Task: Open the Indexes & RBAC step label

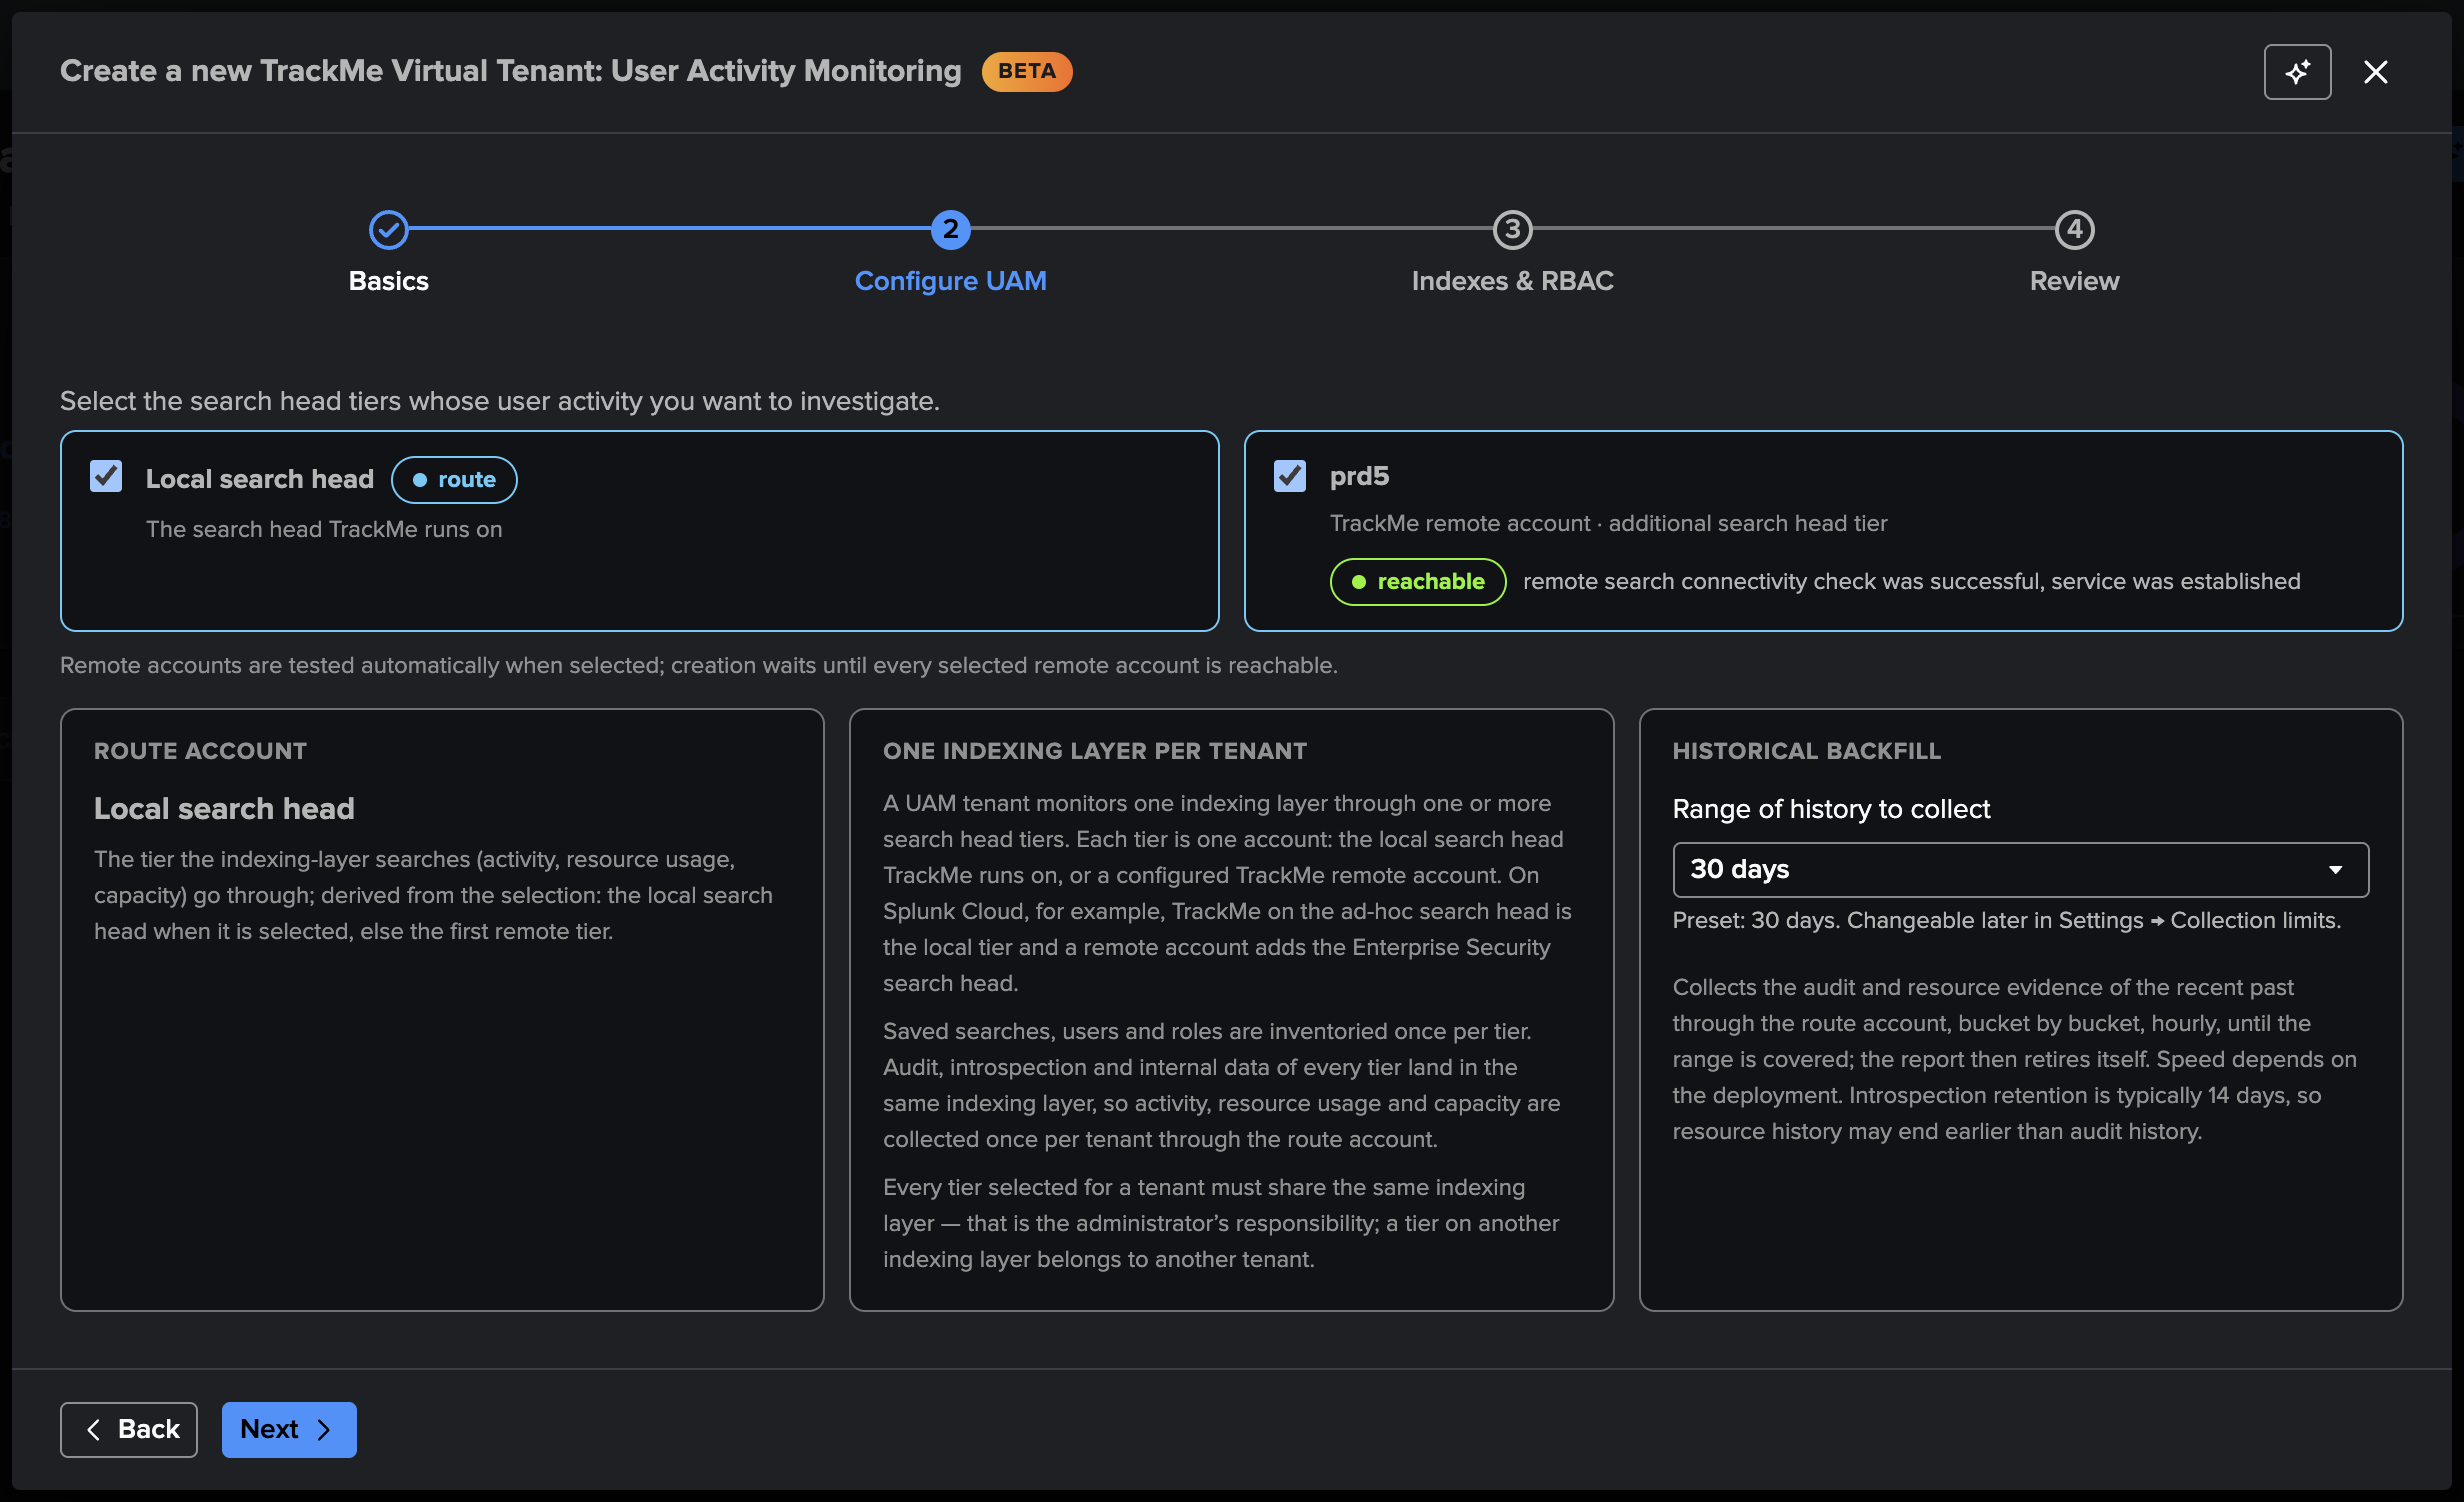Action: pos(1513,281)
